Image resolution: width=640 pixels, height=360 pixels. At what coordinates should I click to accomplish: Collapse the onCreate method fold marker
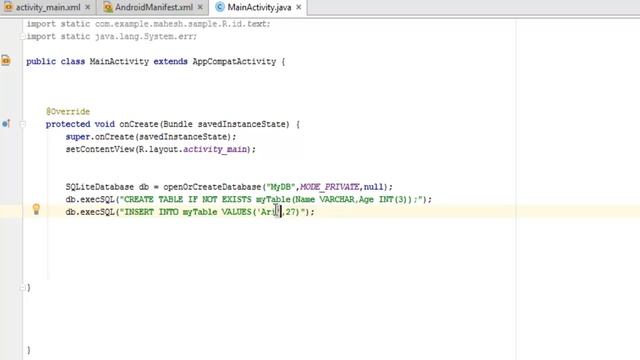[x=22, y=124]
